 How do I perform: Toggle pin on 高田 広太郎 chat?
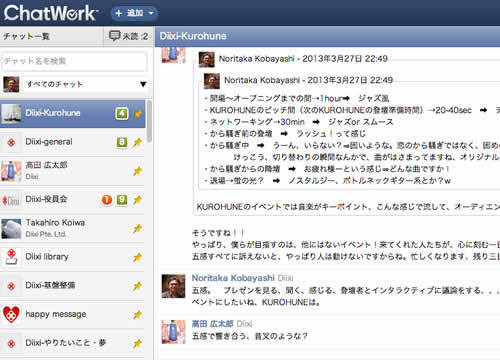tap(138, 171)
